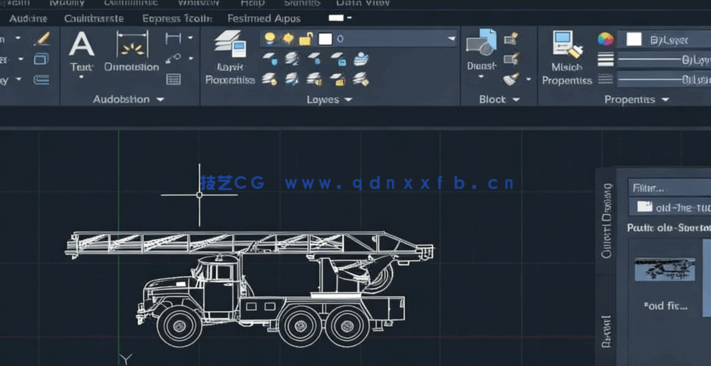Open the leader flyout arrow

190,59
